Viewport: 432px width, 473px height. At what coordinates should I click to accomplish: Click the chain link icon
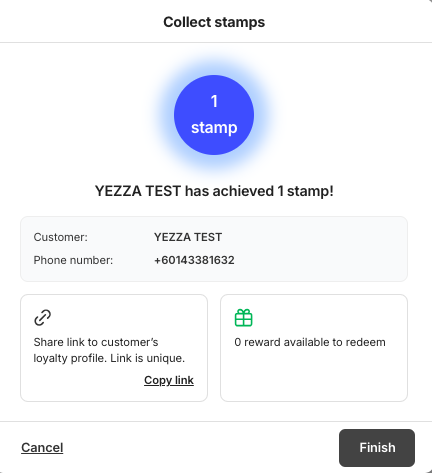tap(43, 317)
